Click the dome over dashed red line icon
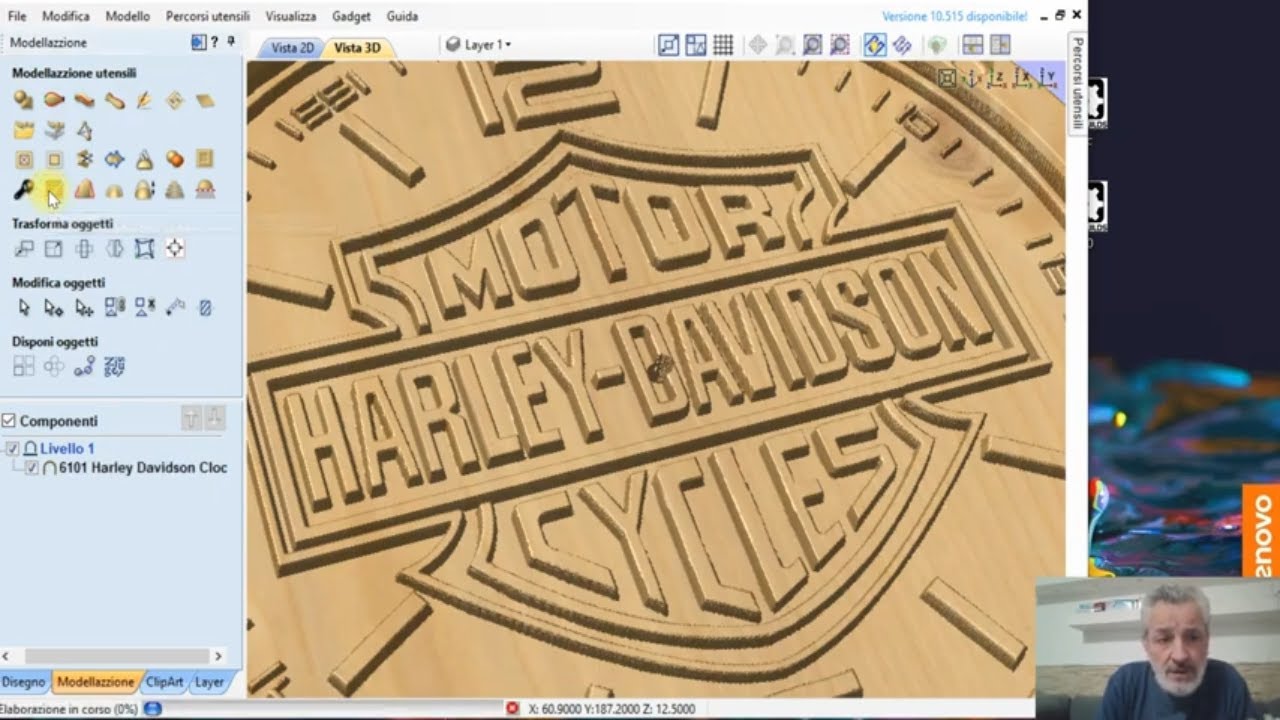Screen dimensions: 1280x720 coord(204,189)
